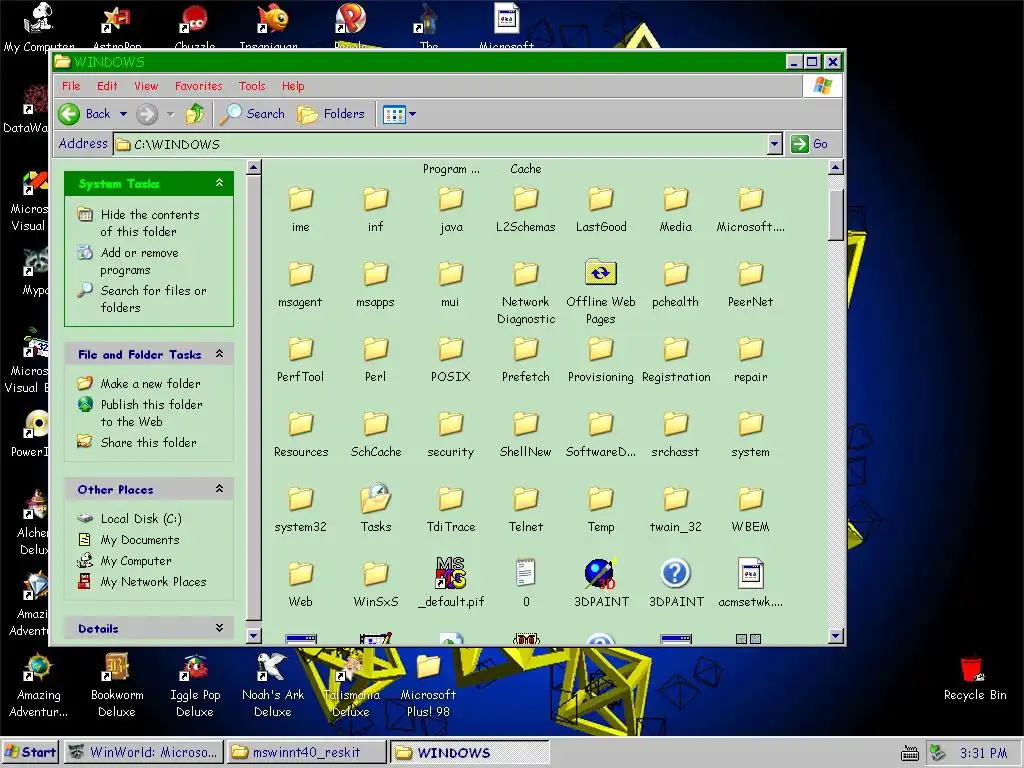1024x768 pixels.
Task: Select the WBEM folder
Action: (750, 509)
